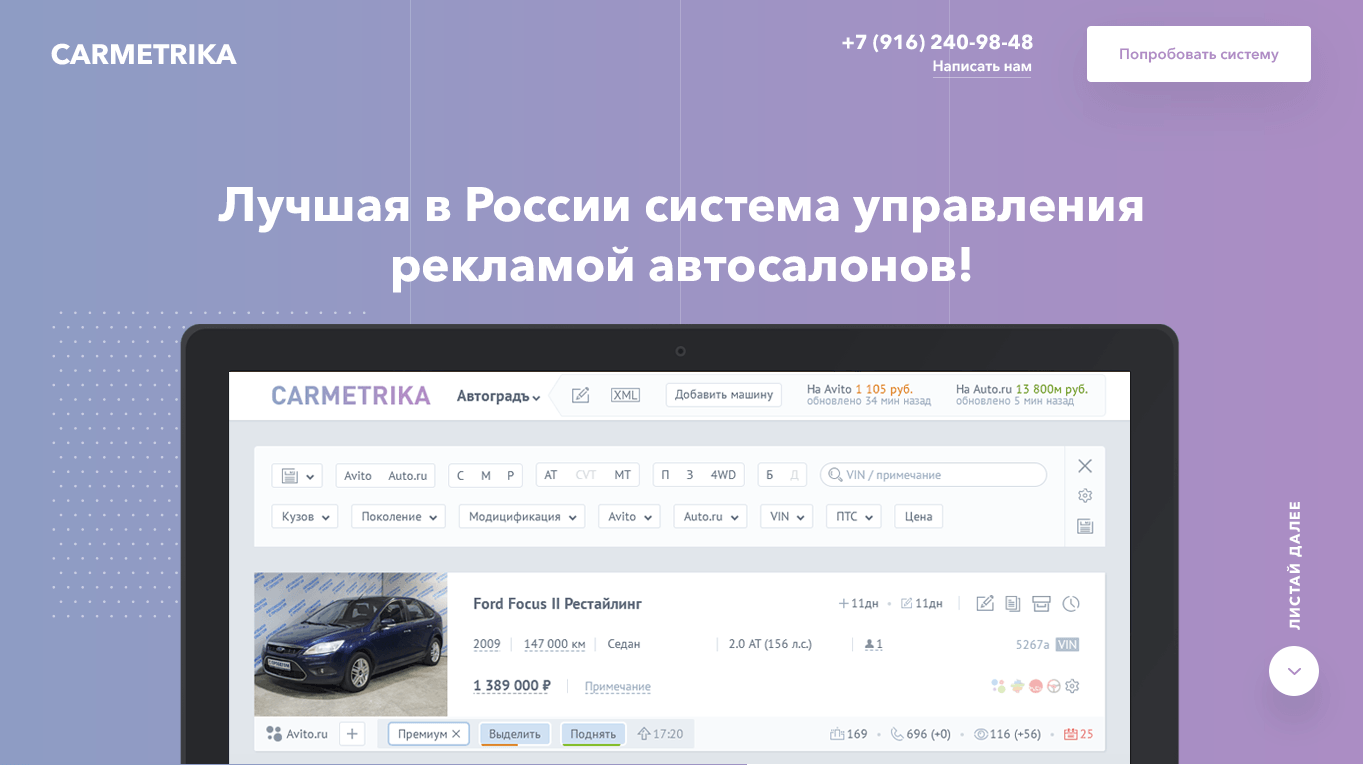Open the gear icon beside the steering wheel icon
This screenshot has width=1363, height=765.
point(1072,686)
